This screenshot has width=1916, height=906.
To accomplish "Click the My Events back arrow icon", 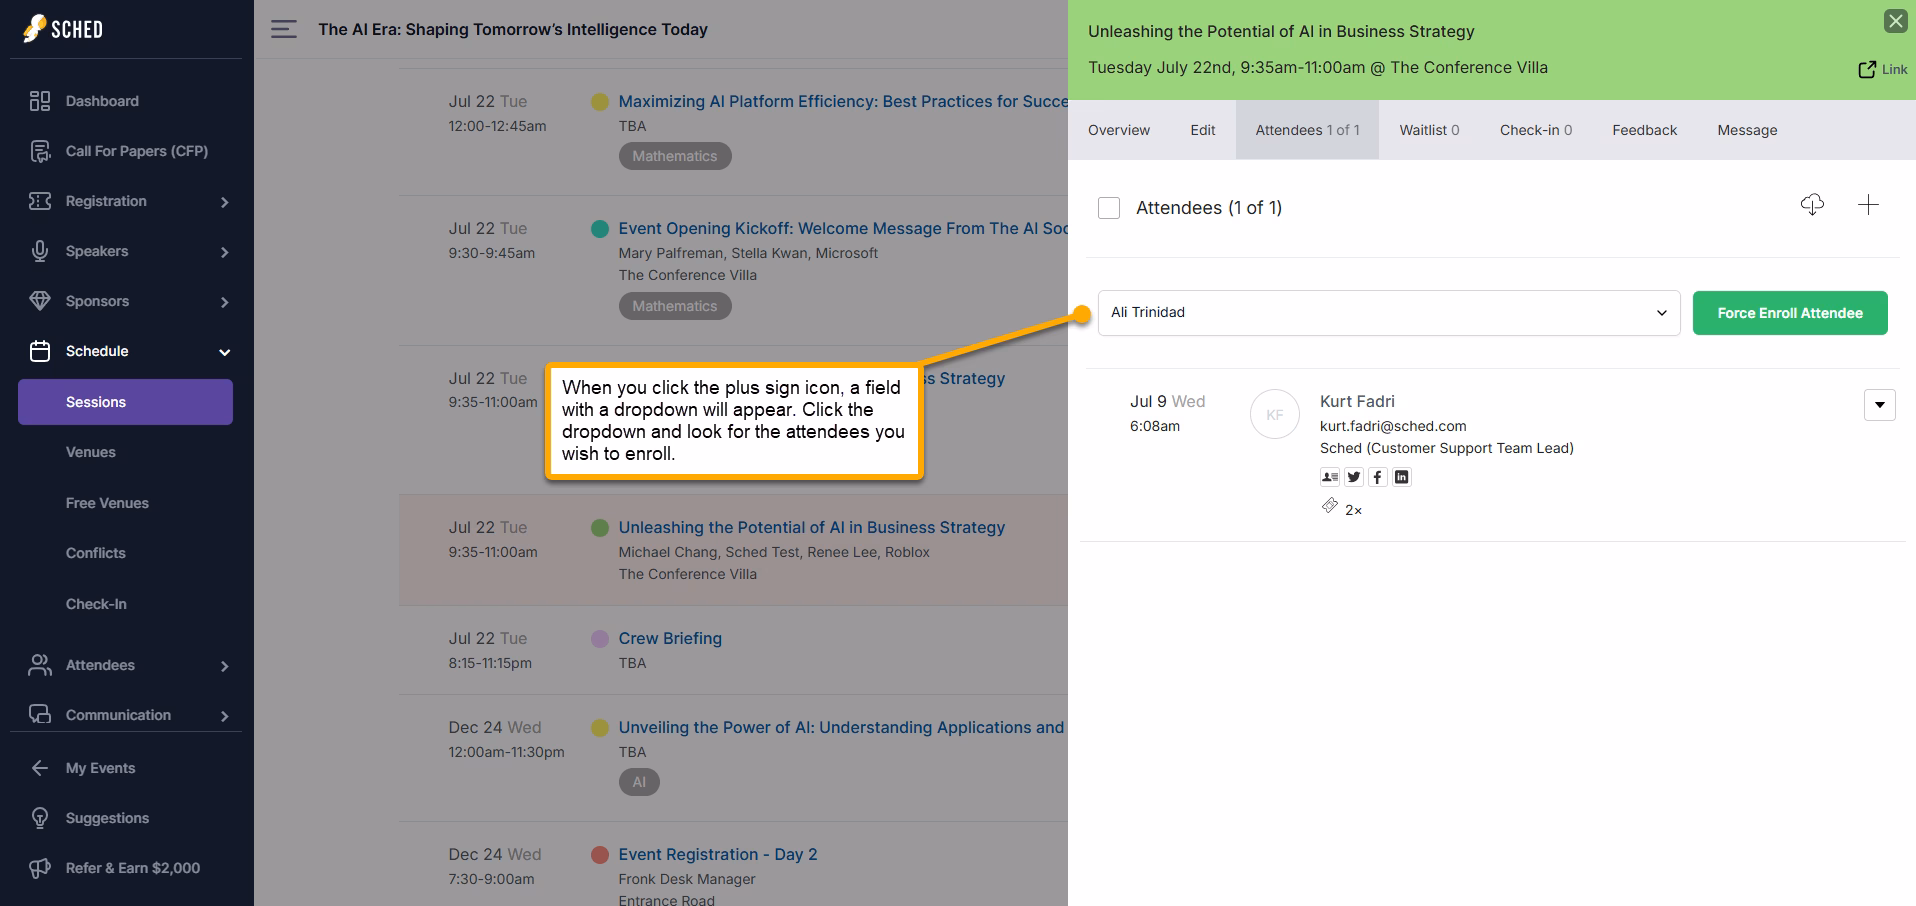I will pos(40,768).
